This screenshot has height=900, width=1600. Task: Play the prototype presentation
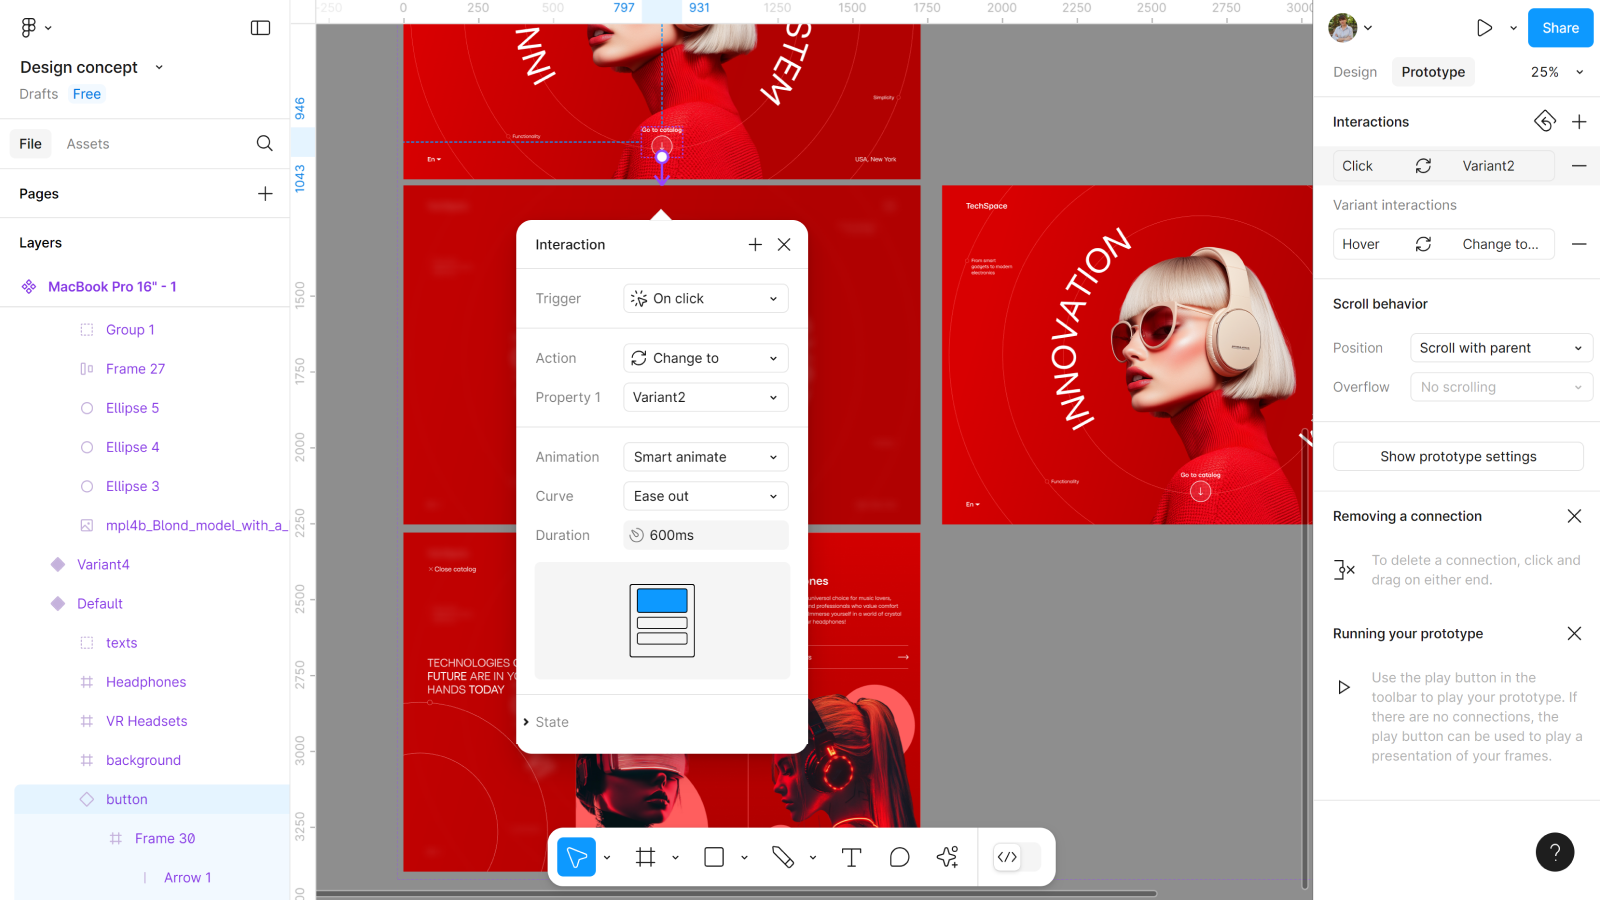coord(1484,28)
